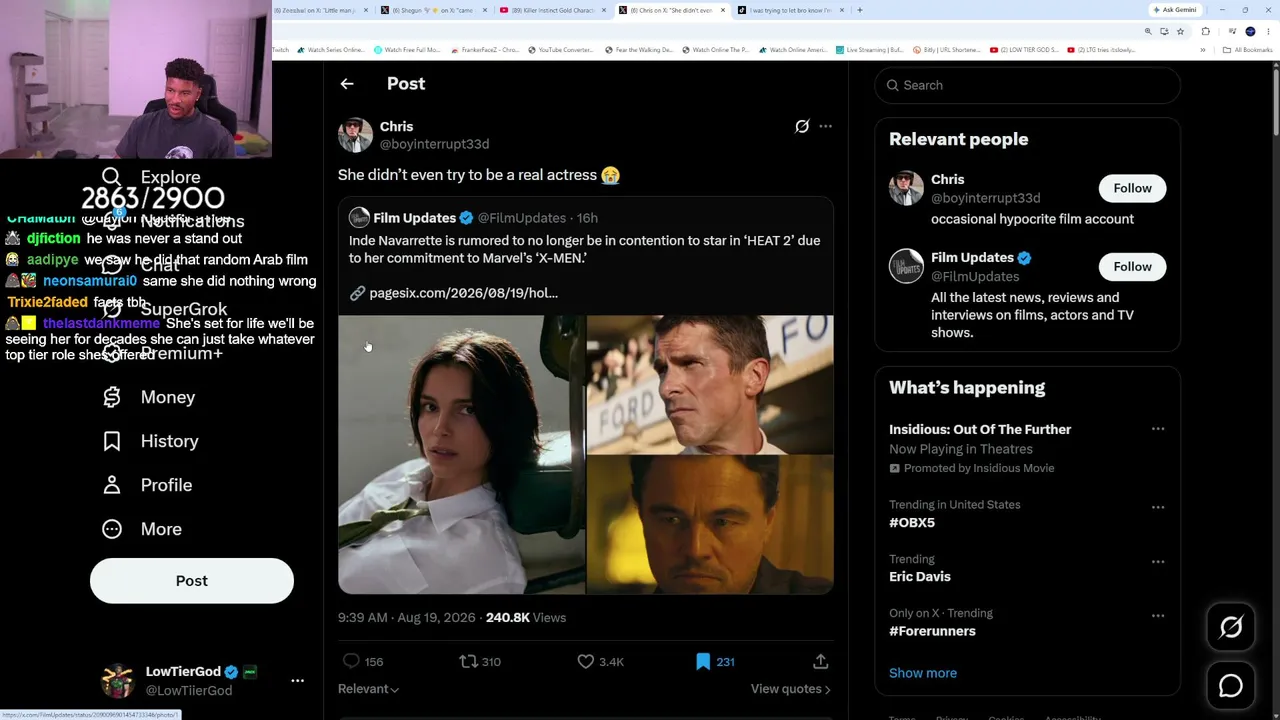Click the 240.8K Views count
Viewport: 1280px width, 720px height.
coord(526,618)
